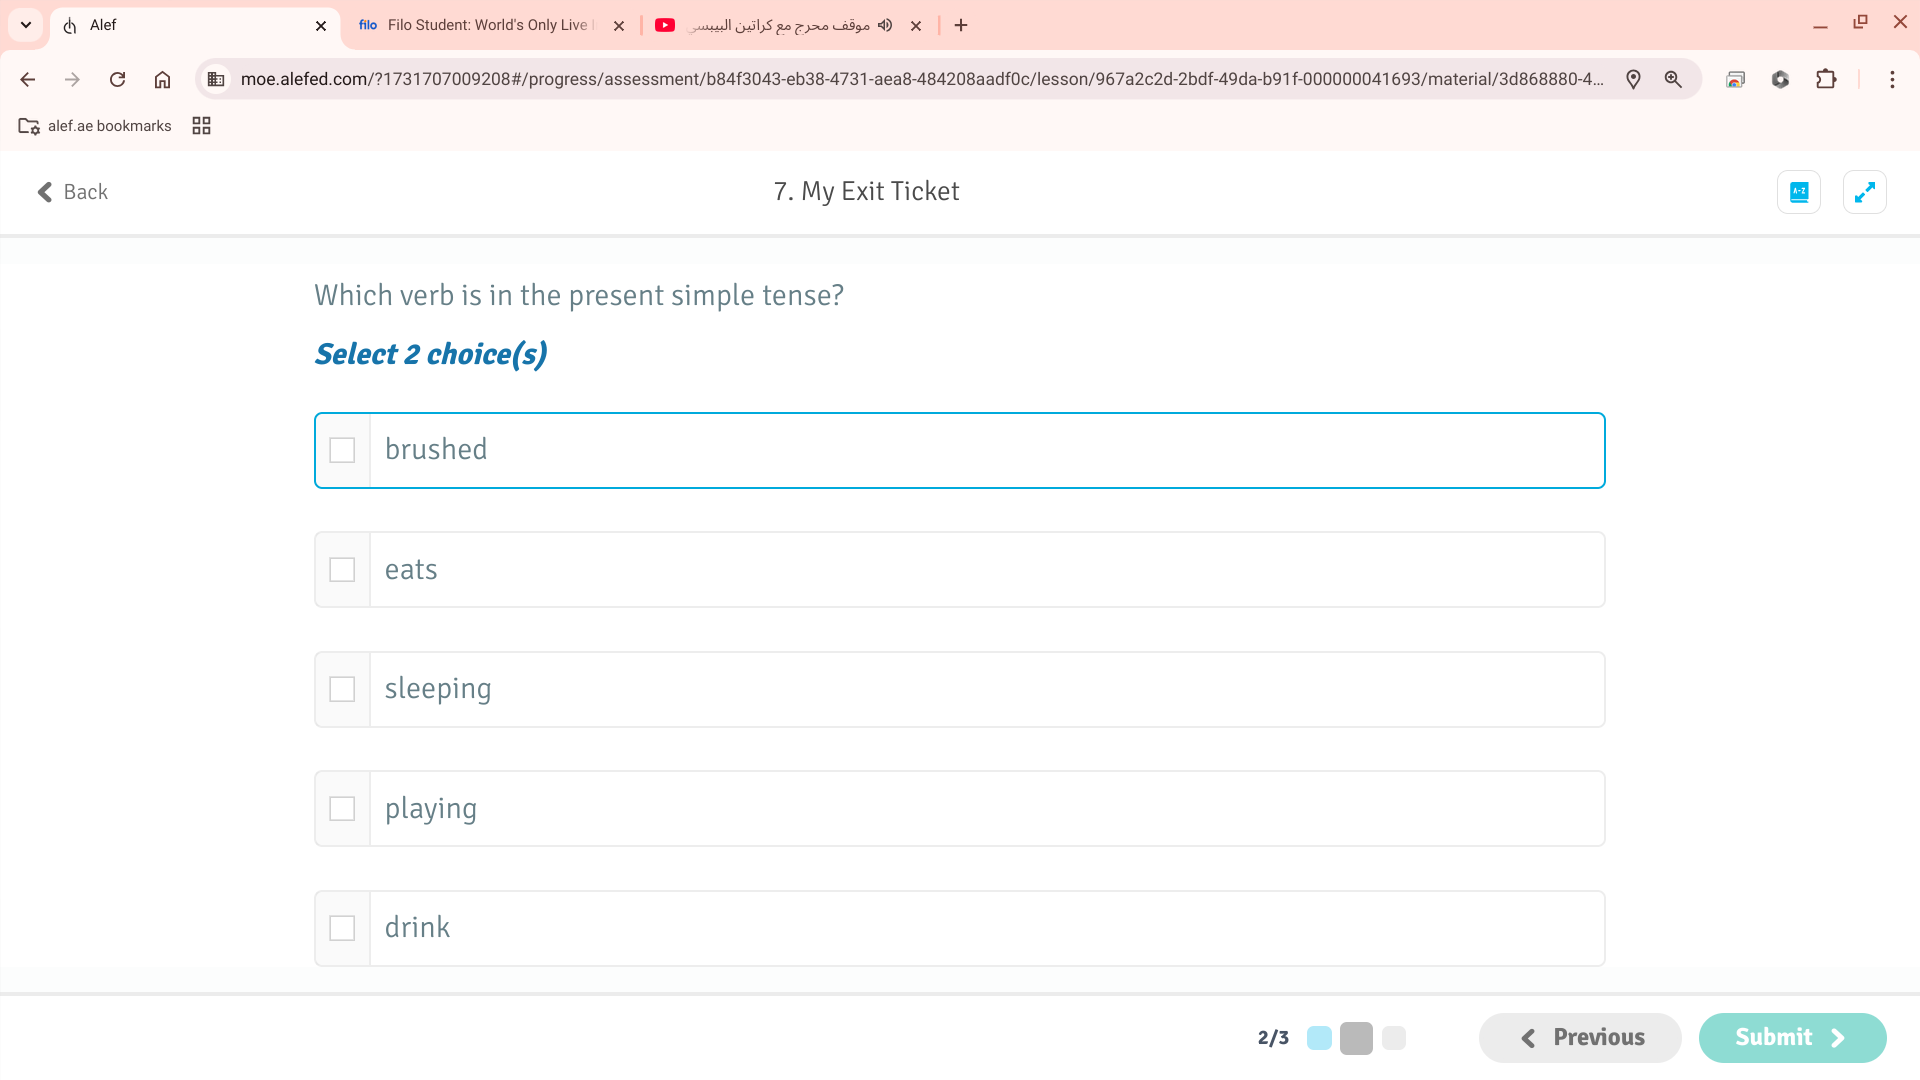Screen dimensions: 1920x1080
Task: Open the A-Z glossary icon
Action: (1798, 192)
